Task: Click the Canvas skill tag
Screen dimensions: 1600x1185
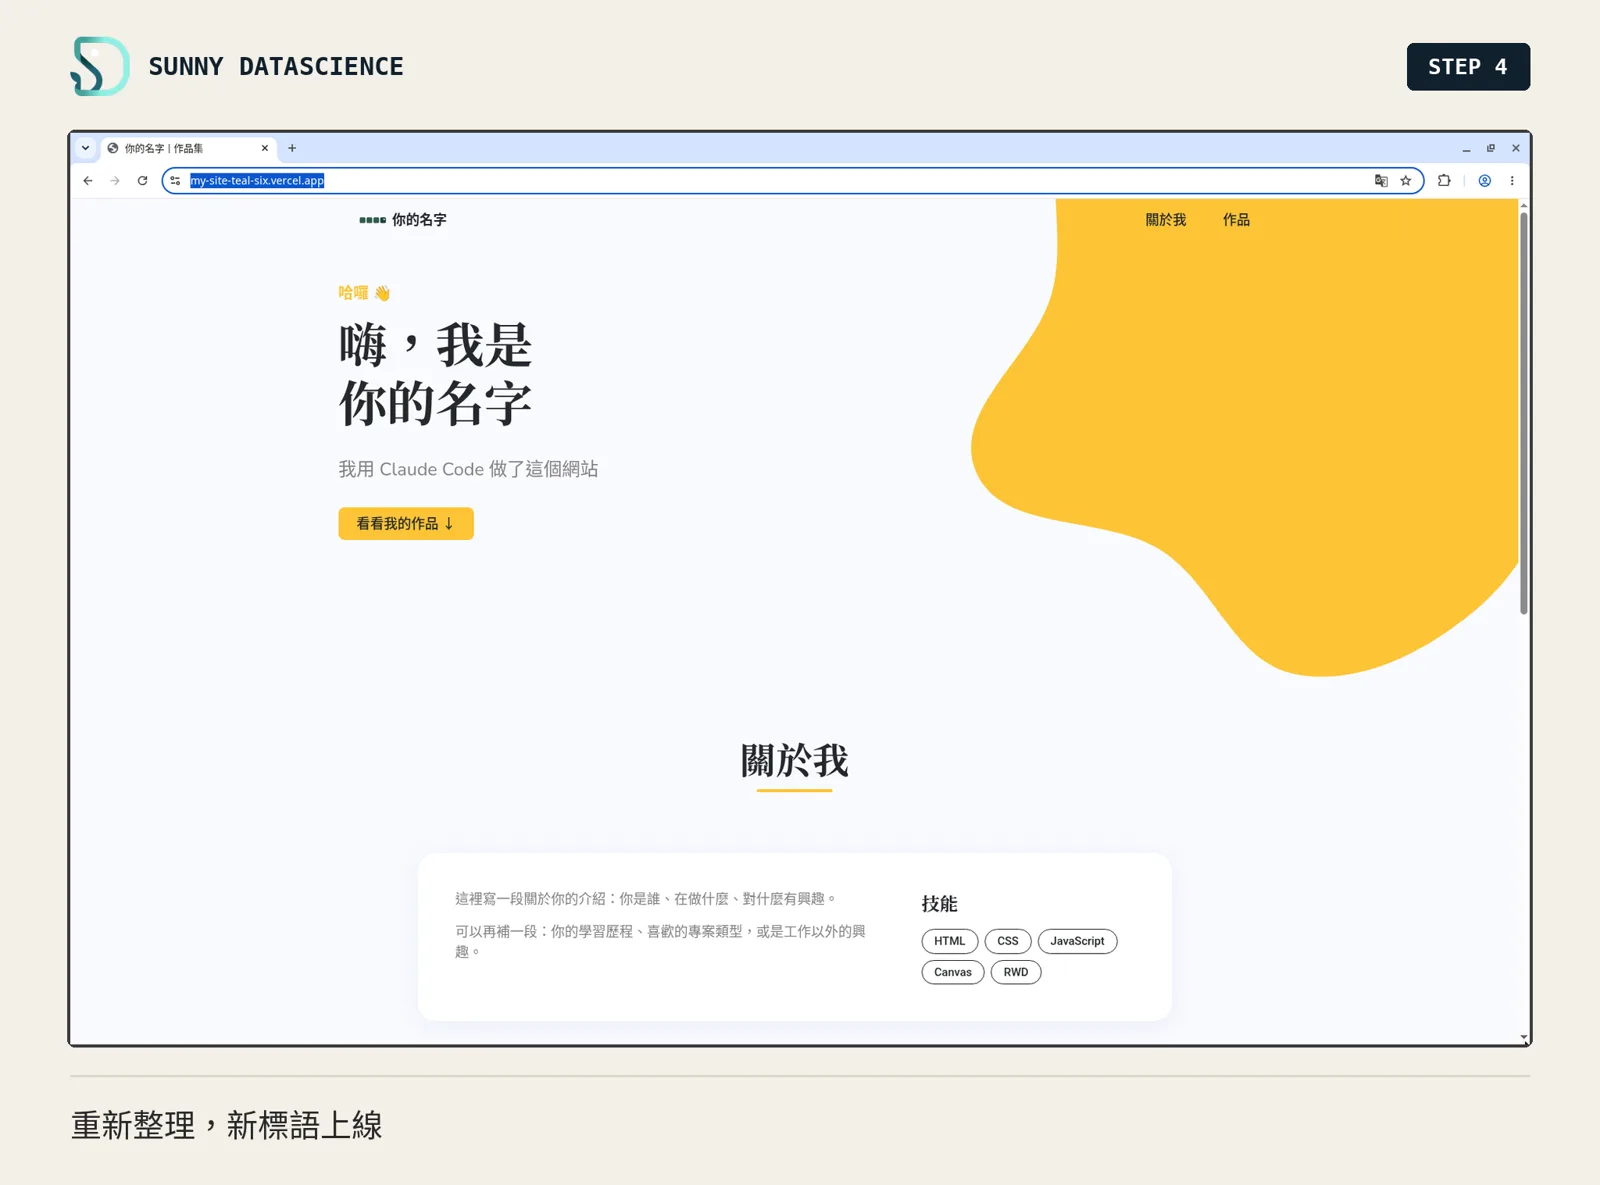Action: tap(953, 972)
